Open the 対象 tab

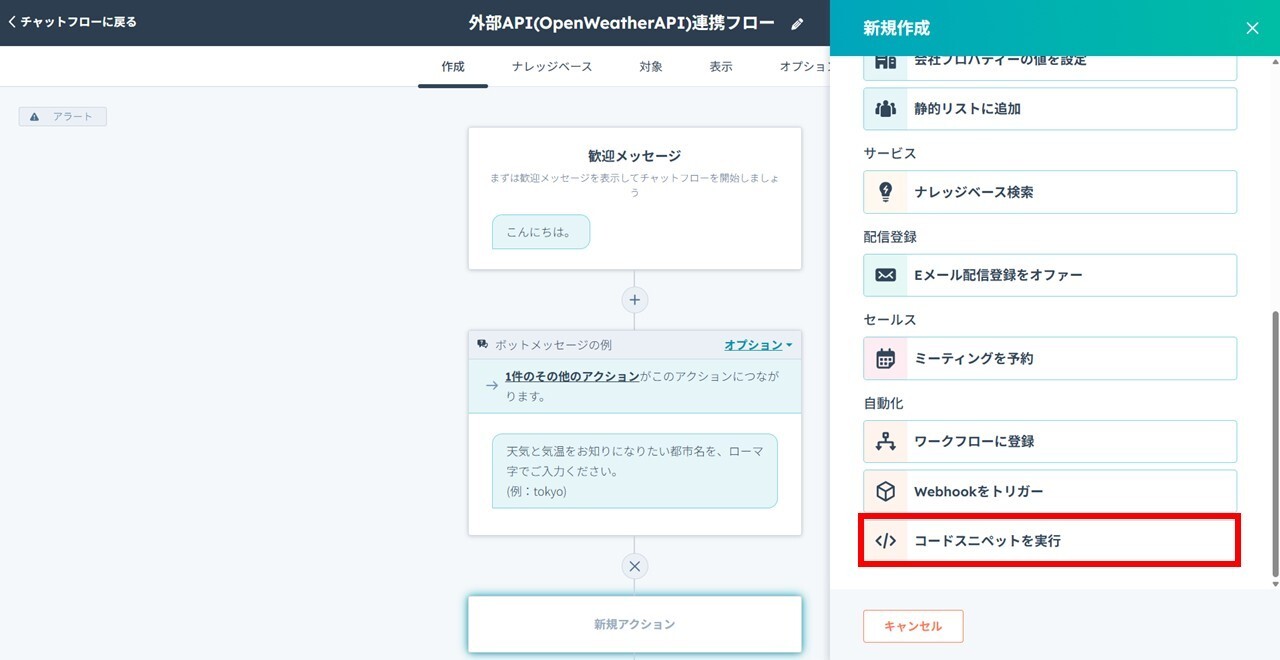pyautogui.click(x=651, y=66)
